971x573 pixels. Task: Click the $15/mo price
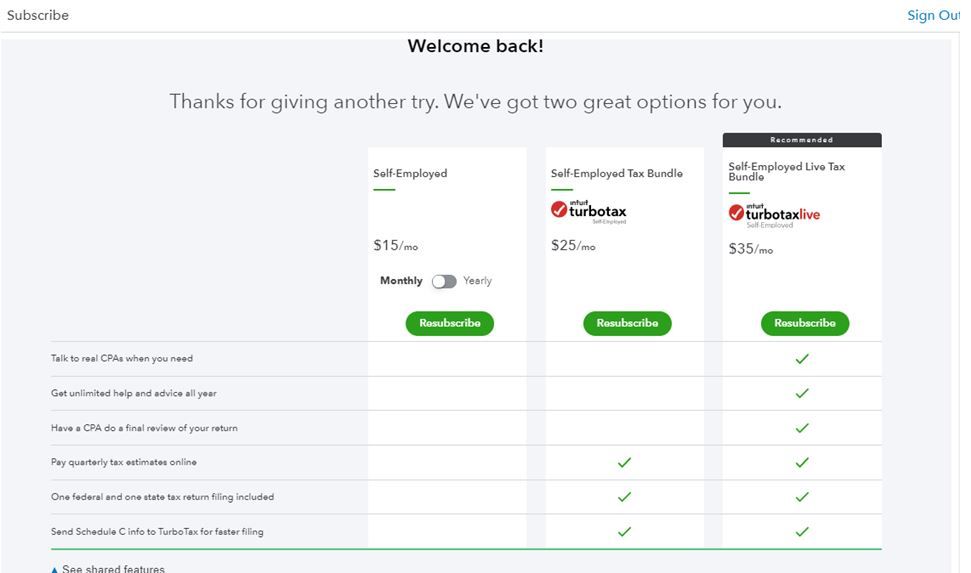click(x=396, y=245)
